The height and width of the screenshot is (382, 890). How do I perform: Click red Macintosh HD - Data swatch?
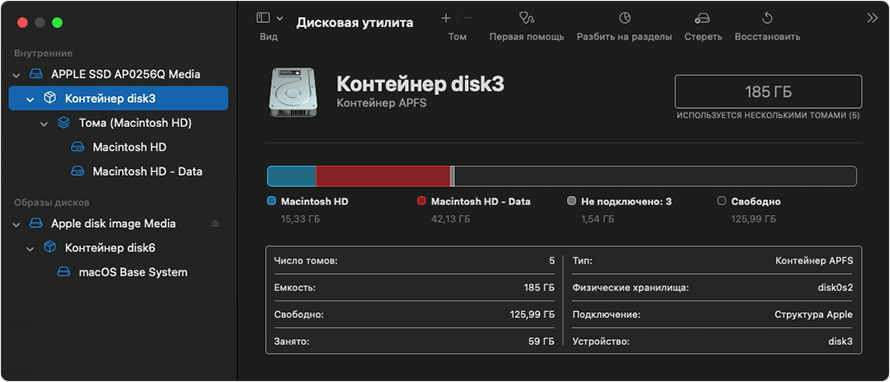(421, 201)
